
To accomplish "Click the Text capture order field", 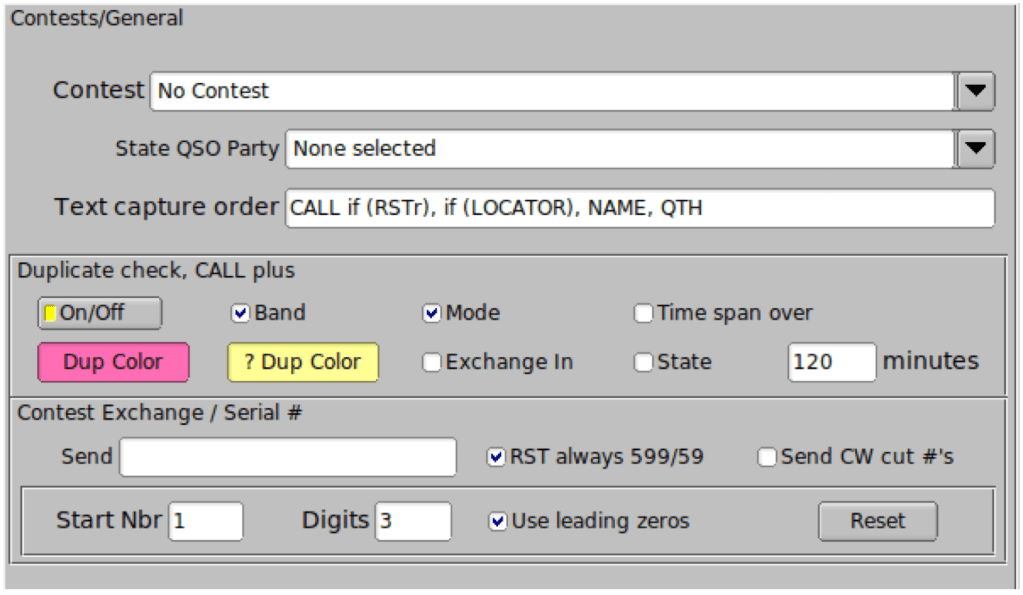I will (639, 208).
